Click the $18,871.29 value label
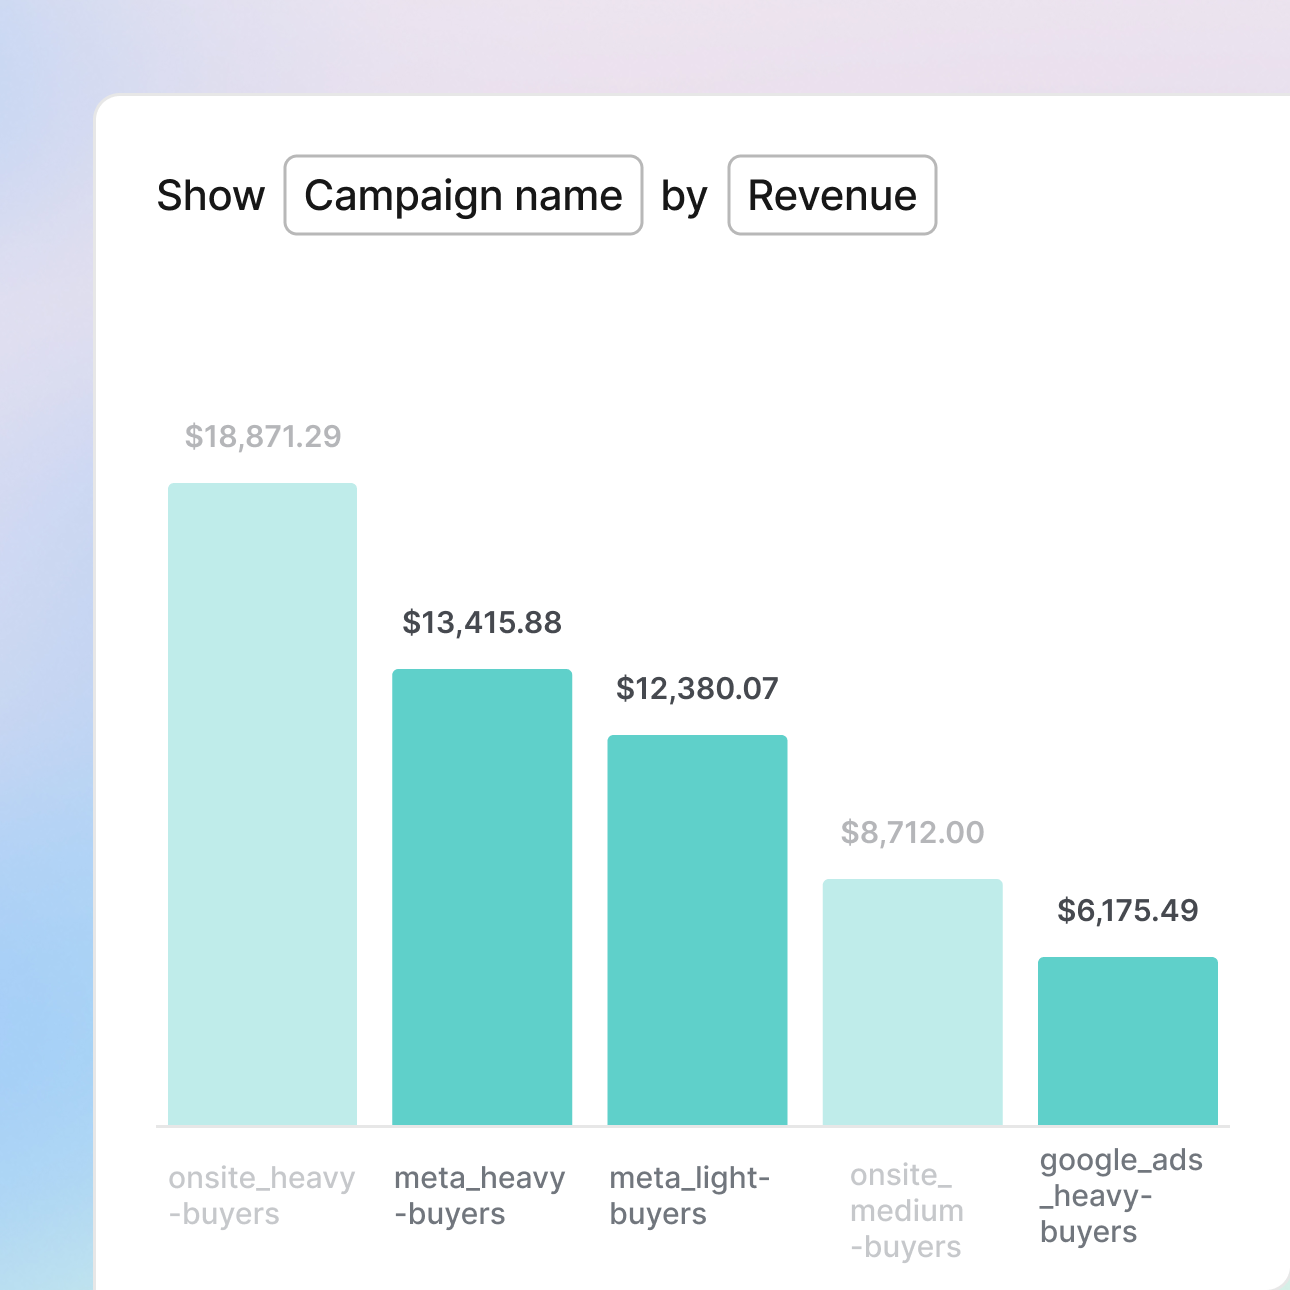 [x=263, y=437]
